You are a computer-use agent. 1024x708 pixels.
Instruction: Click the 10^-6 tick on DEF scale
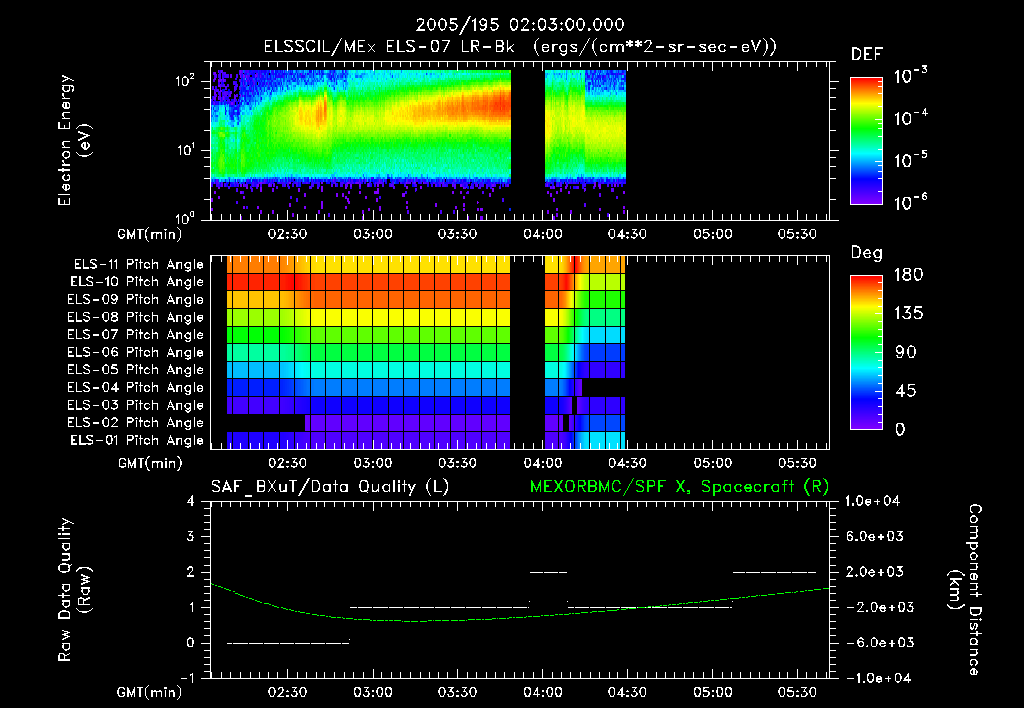(x=911, y=202)
